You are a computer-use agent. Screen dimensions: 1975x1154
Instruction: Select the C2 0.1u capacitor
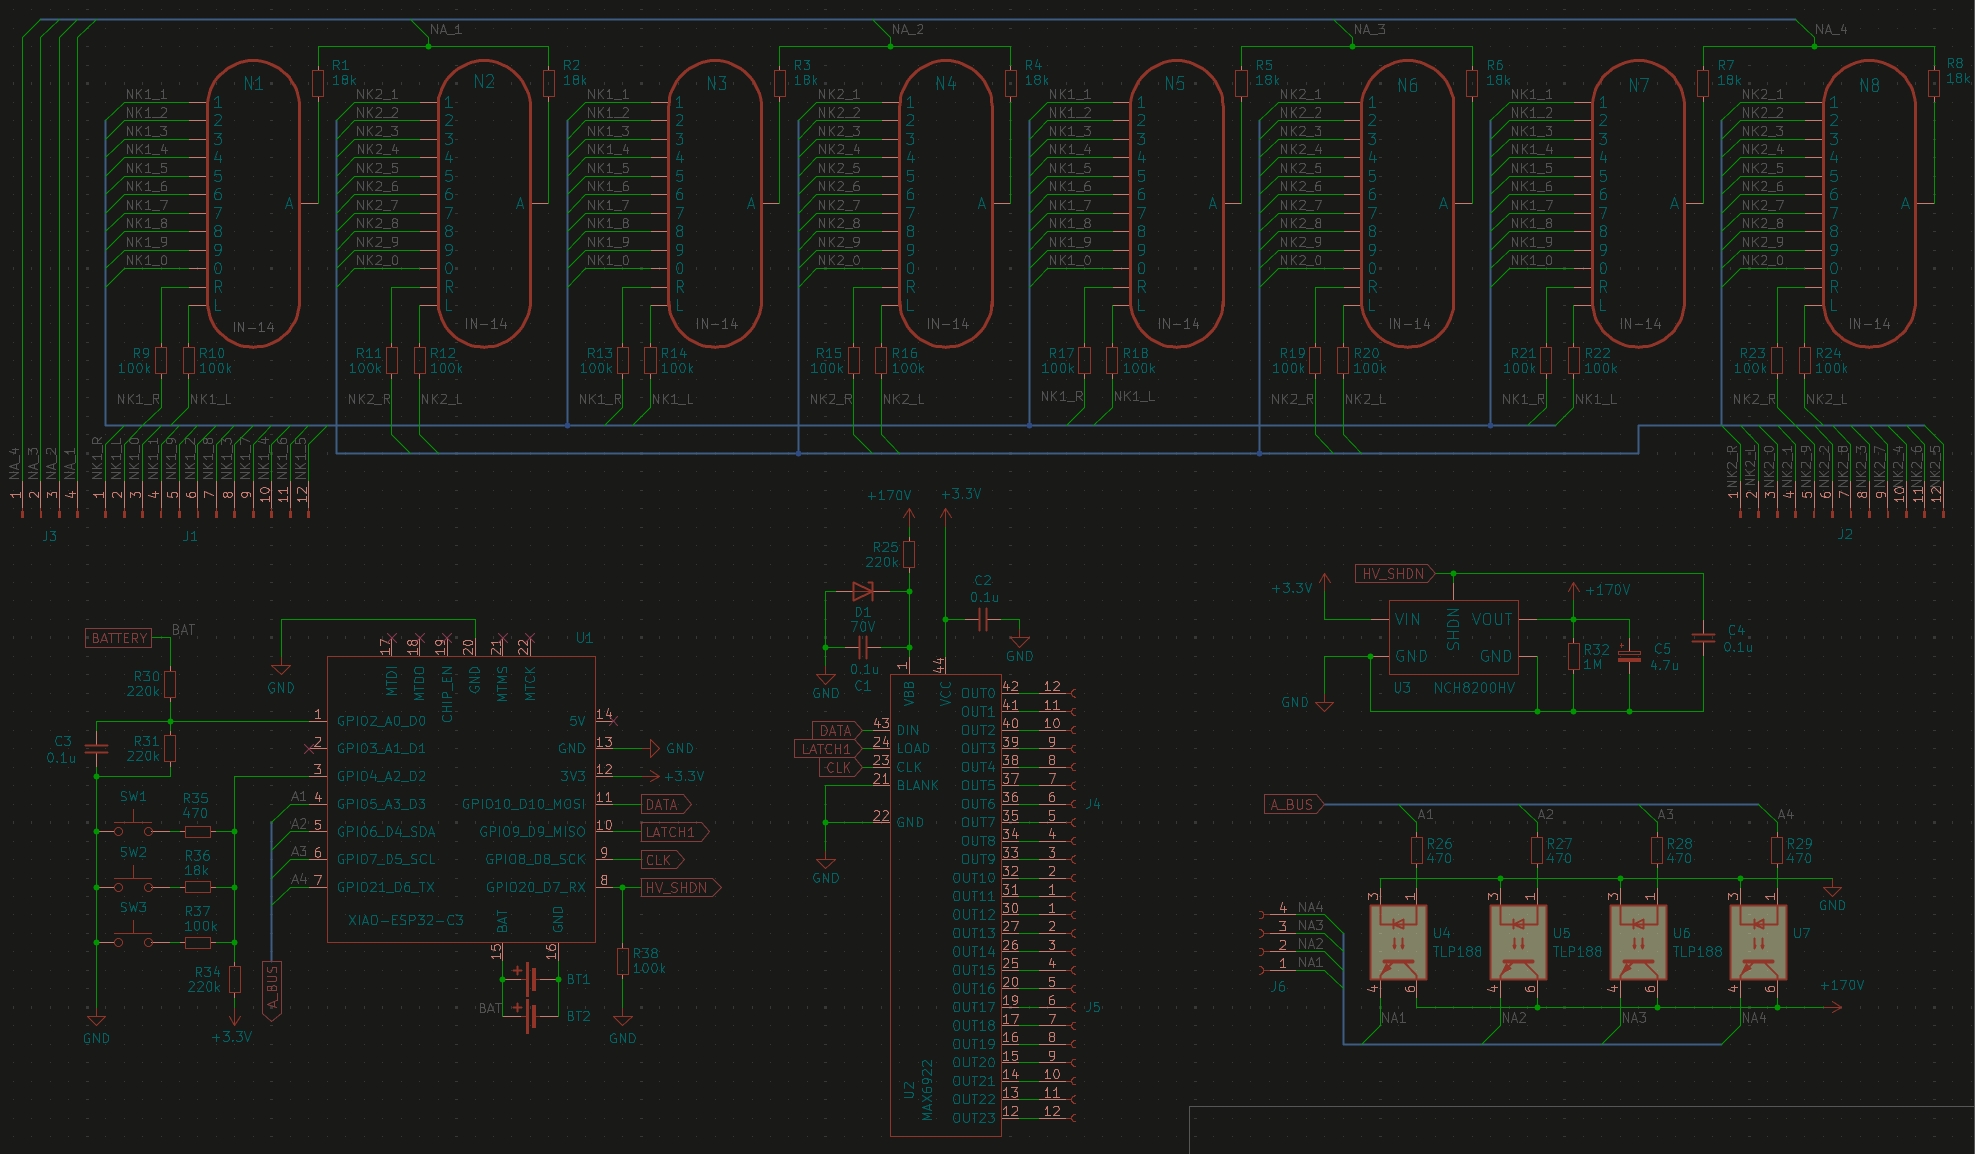[983, 620]
